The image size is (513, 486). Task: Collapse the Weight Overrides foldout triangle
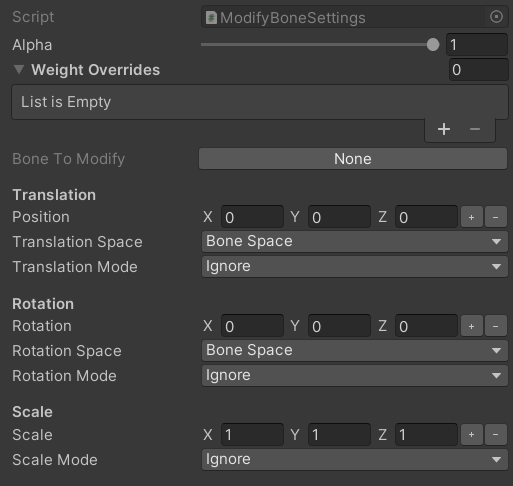point(19,69)
